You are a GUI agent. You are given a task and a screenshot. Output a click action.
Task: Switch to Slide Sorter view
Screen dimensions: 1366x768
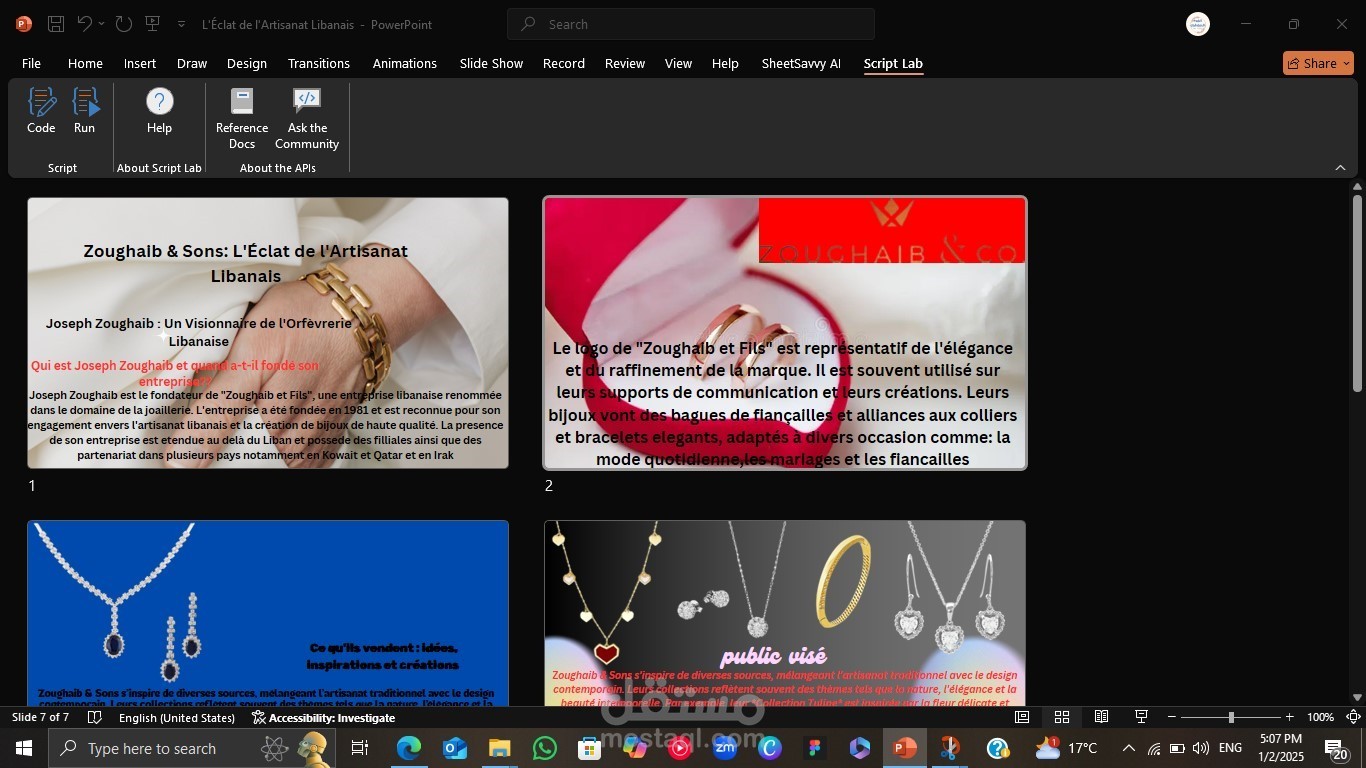point(1062,717)
